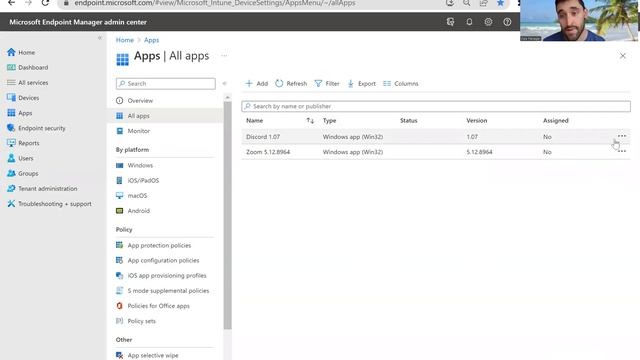Bookmark page with star icon
This screenshot has width=640, height=360.
click(x=500, y=3)
